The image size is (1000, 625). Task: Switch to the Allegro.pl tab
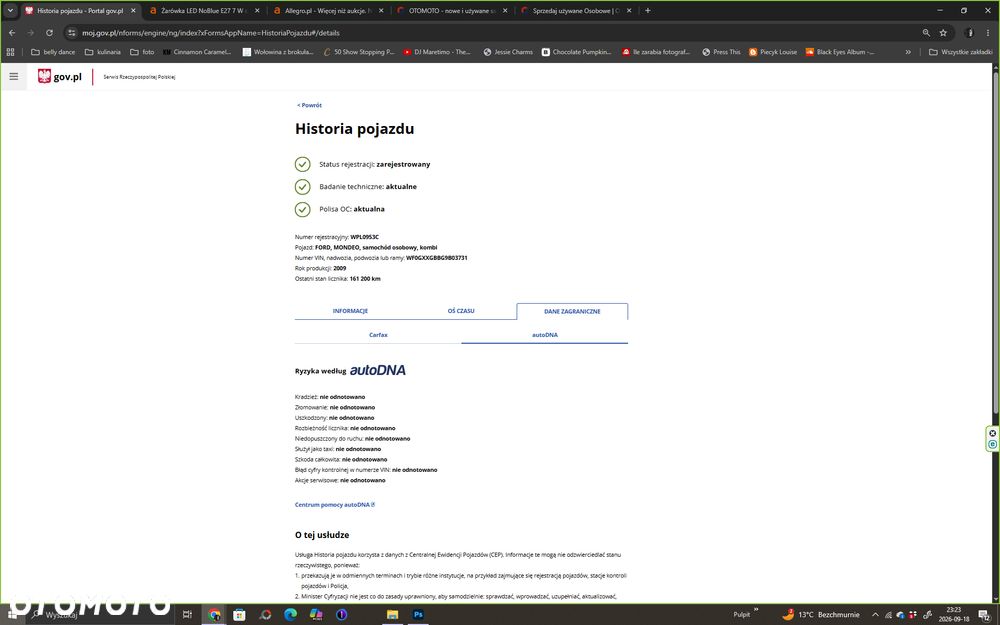[x=322, y=10]
